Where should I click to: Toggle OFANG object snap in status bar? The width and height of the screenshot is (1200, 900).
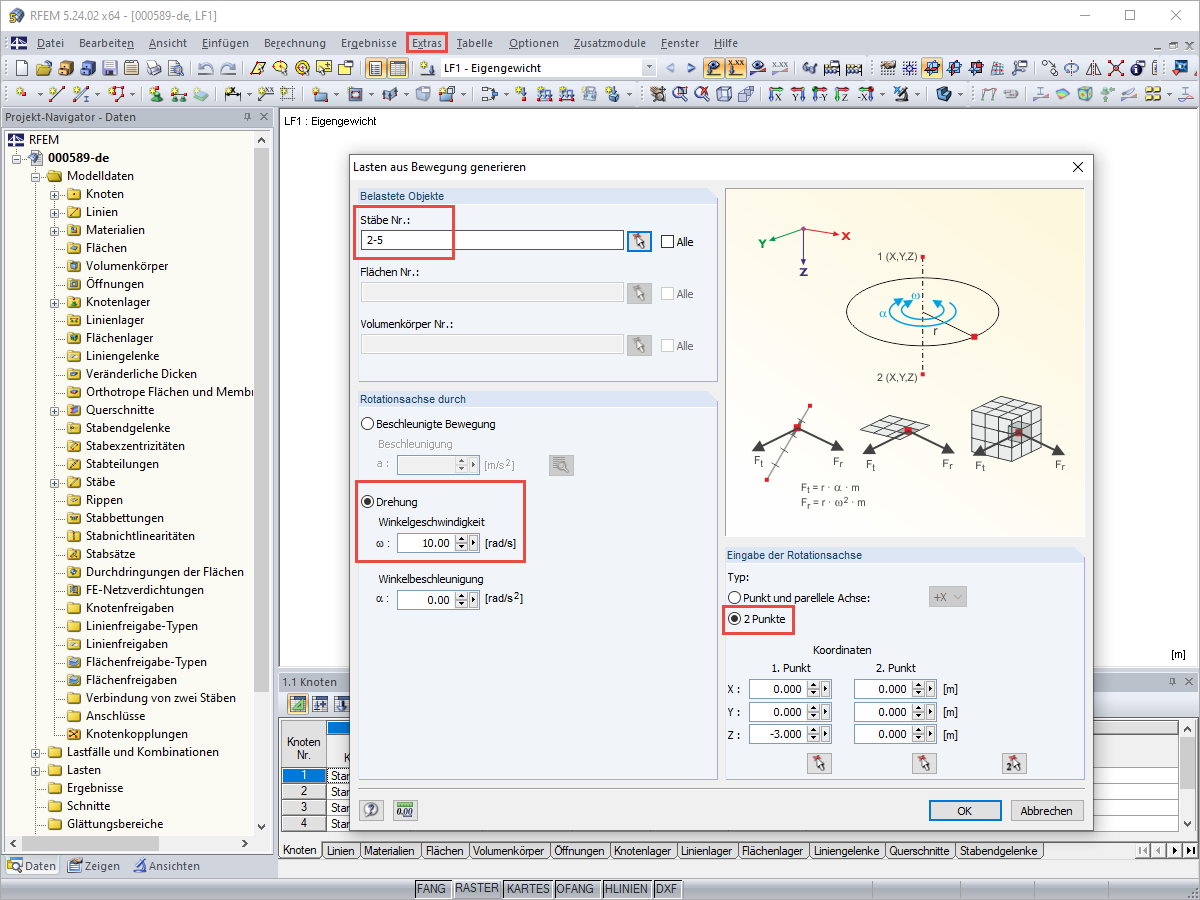point(575,889)
